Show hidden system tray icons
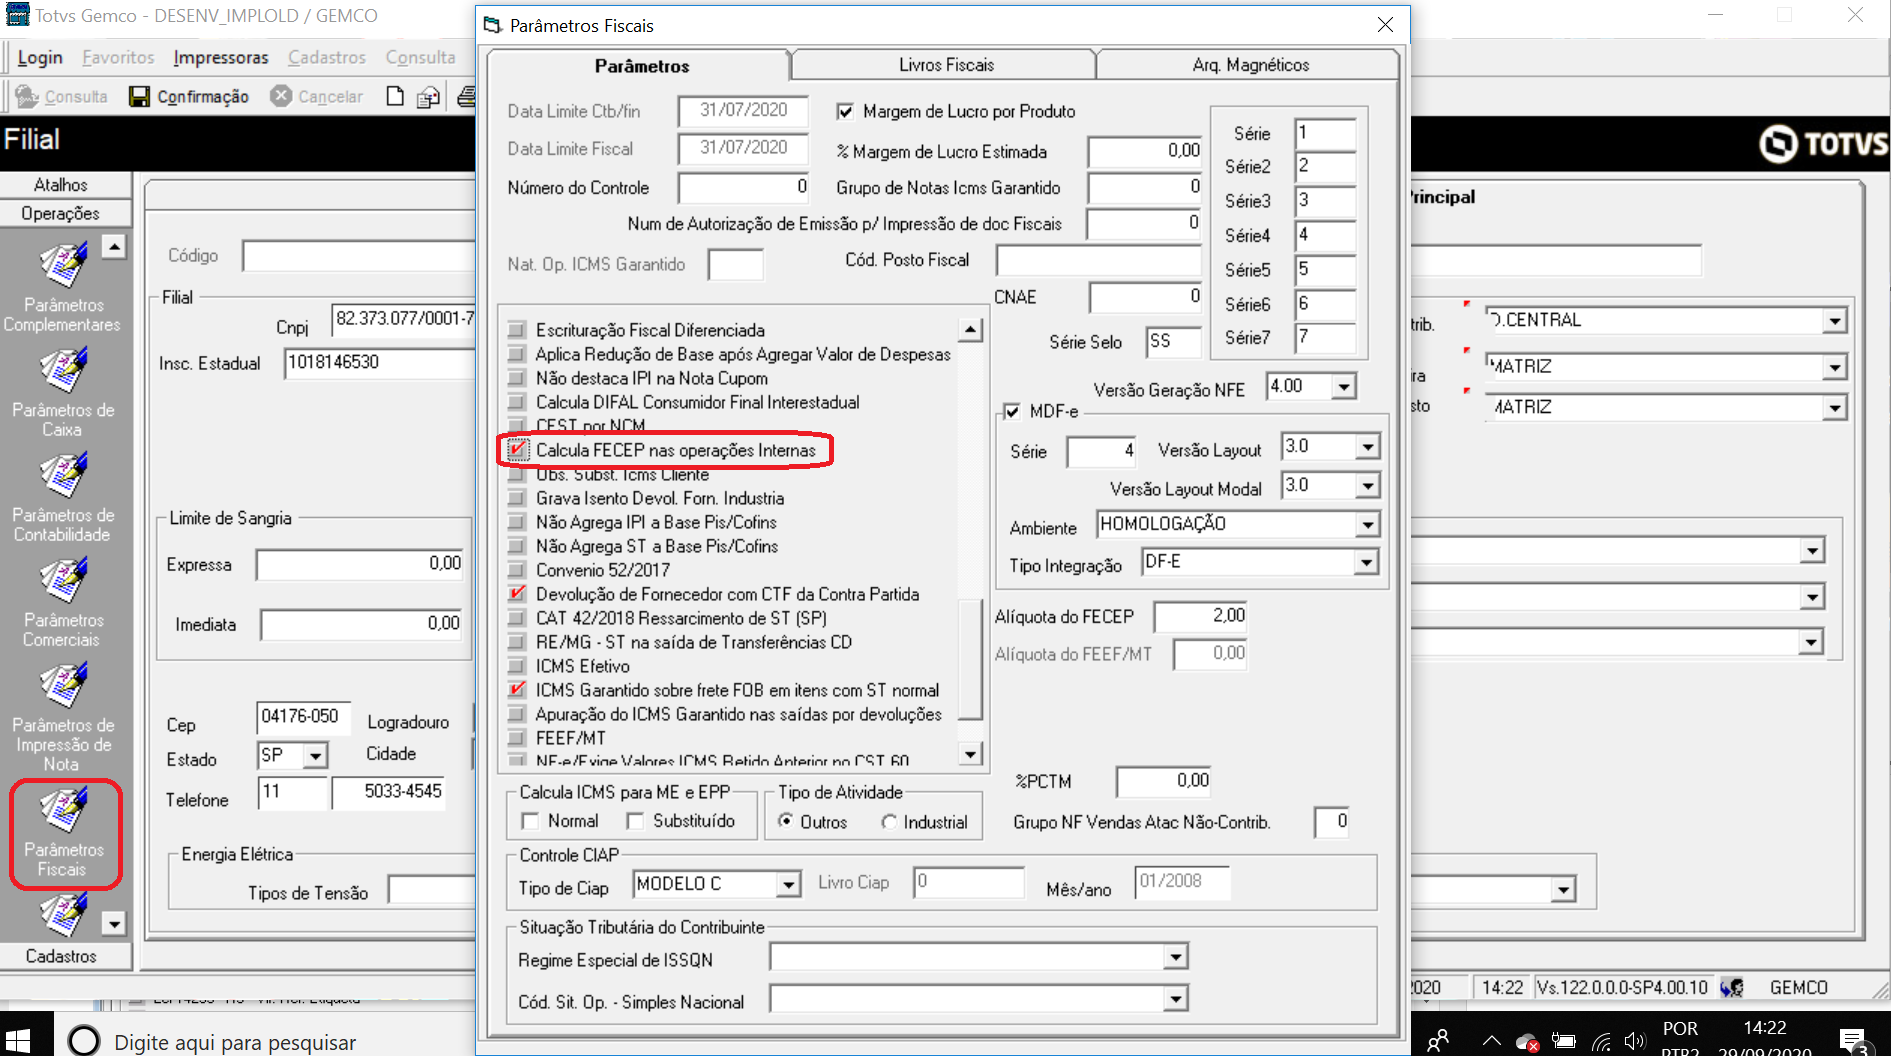 point(1491,1041)
